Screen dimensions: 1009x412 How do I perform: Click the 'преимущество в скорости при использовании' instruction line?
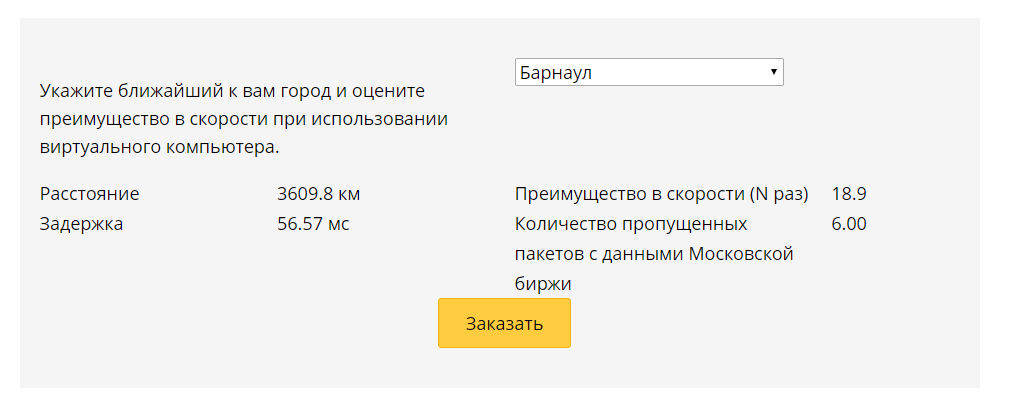coord(243,119)
